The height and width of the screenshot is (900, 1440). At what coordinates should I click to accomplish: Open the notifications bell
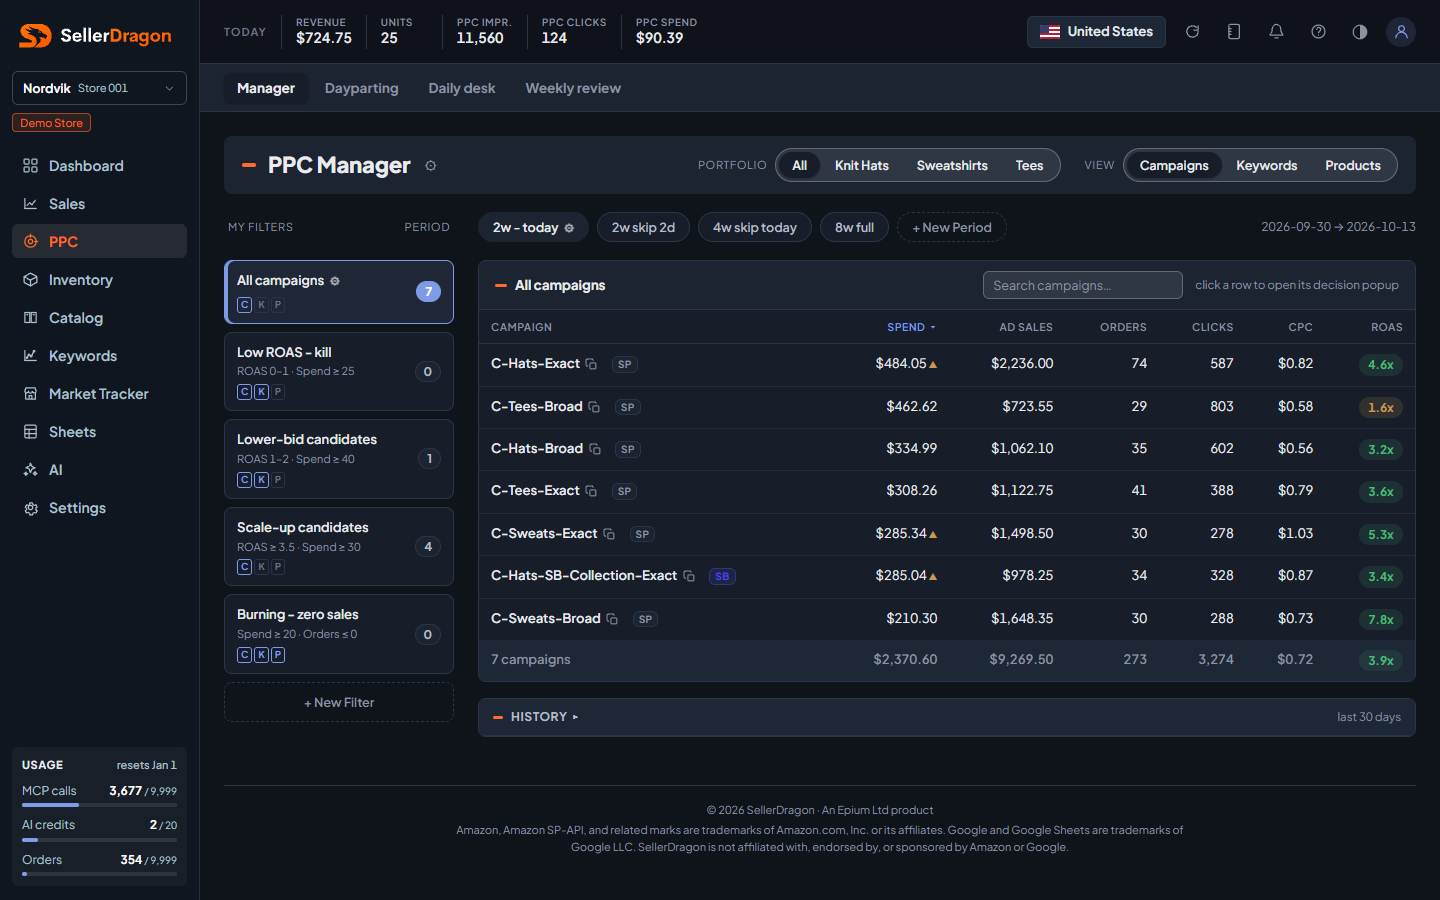click(x=1276, y=32)
